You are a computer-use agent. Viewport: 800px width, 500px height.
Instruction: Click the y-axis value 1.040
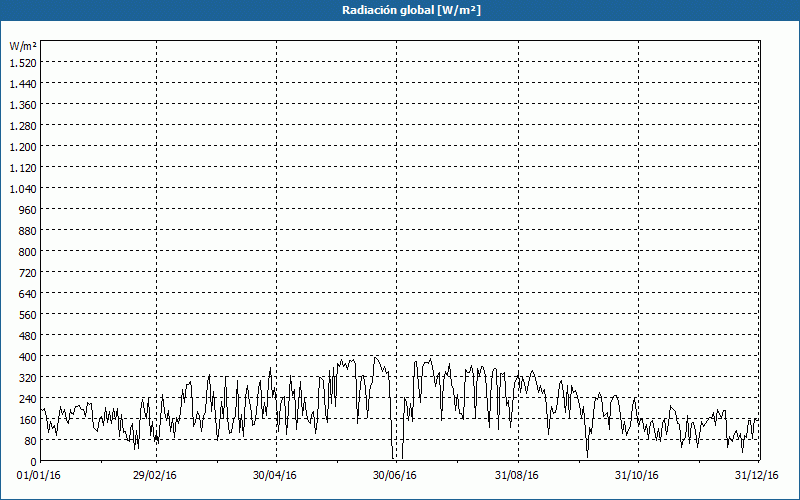point(23,189)
